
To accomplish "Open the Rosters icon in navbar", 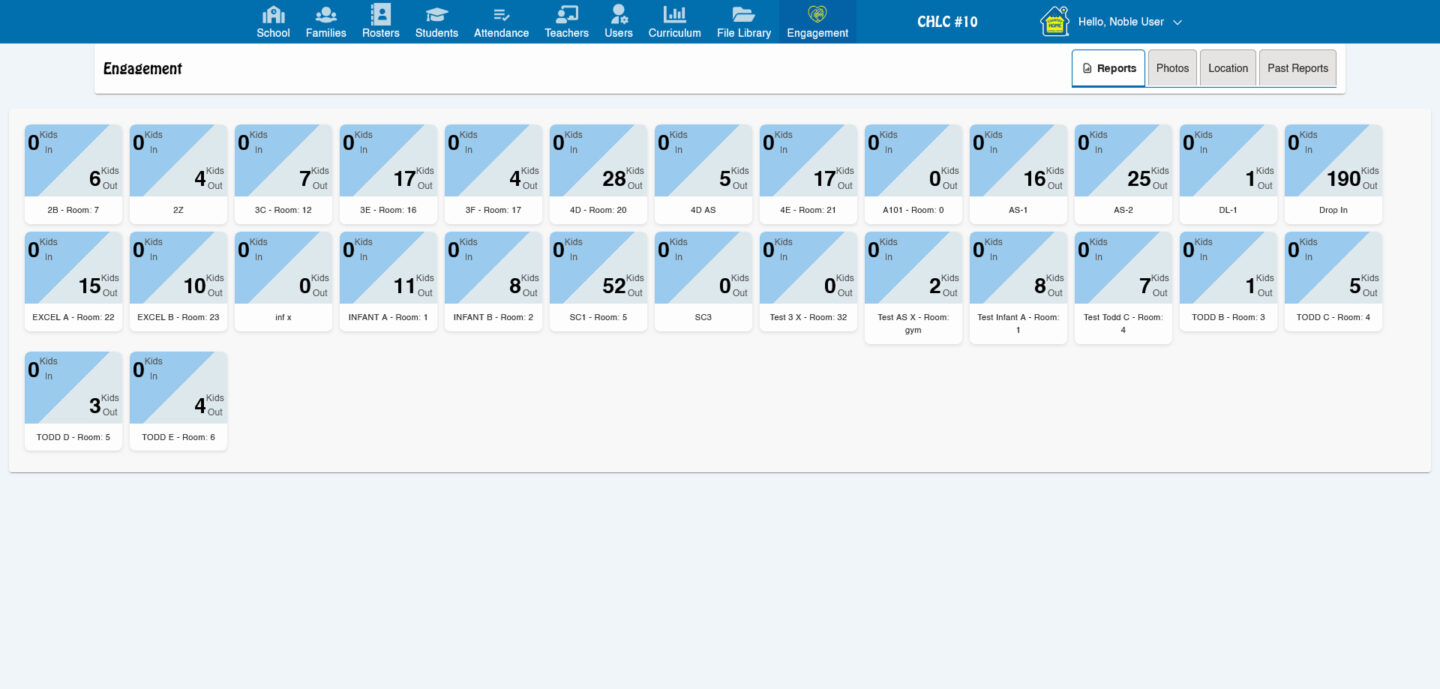I will point(380,15).
